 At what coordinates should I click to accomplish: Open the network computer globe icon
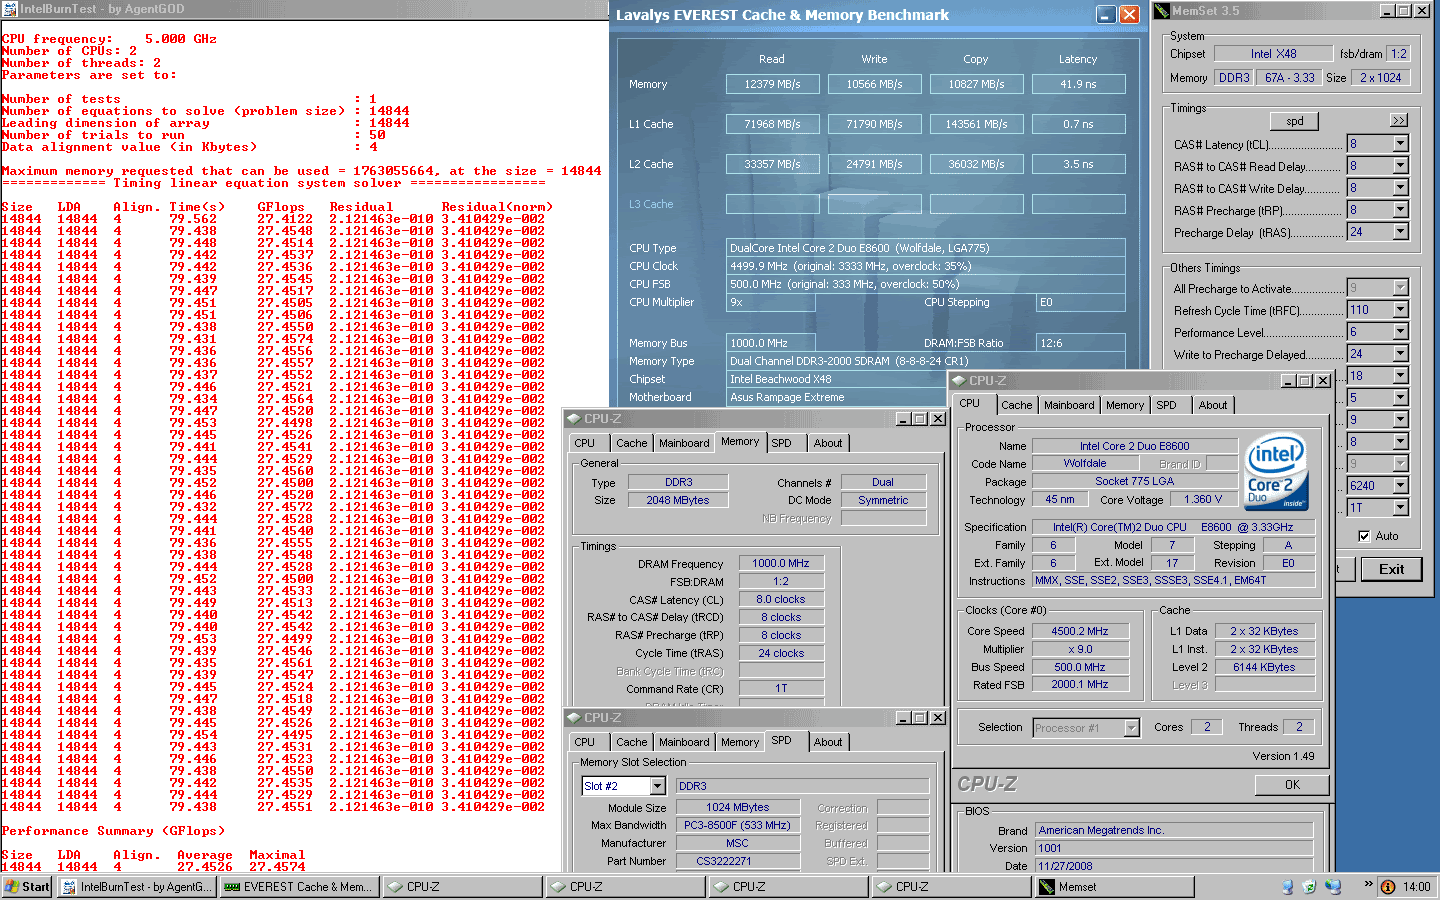[1333, 887]
